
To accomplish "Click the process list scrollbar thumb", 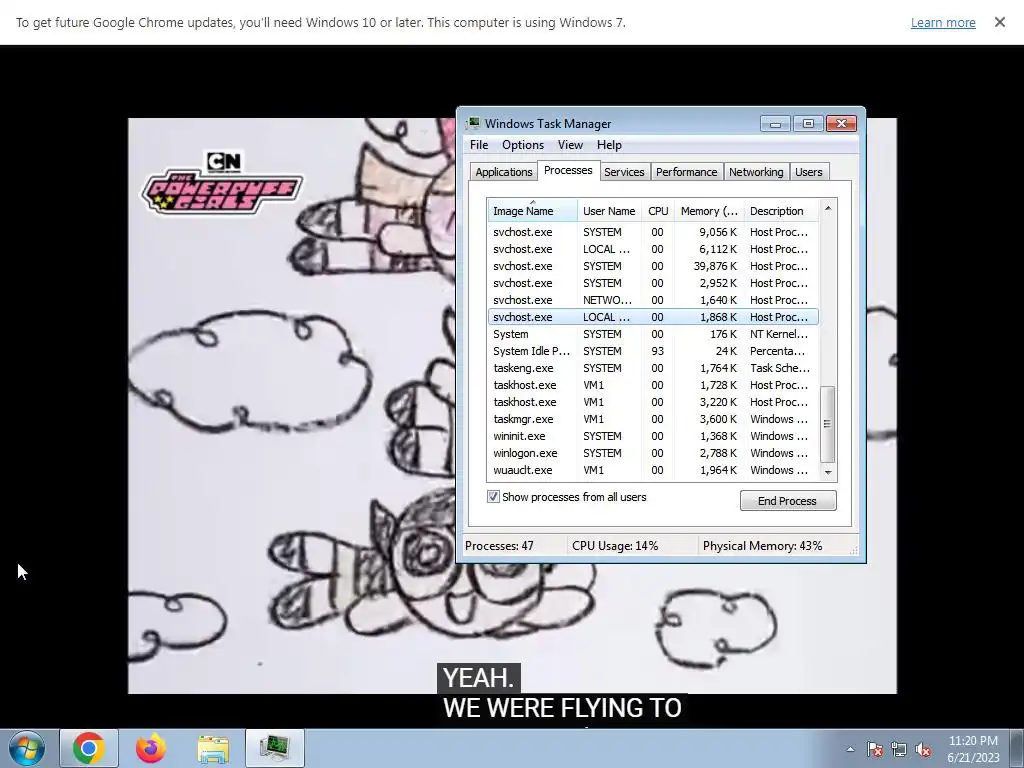I will point(827,424).
